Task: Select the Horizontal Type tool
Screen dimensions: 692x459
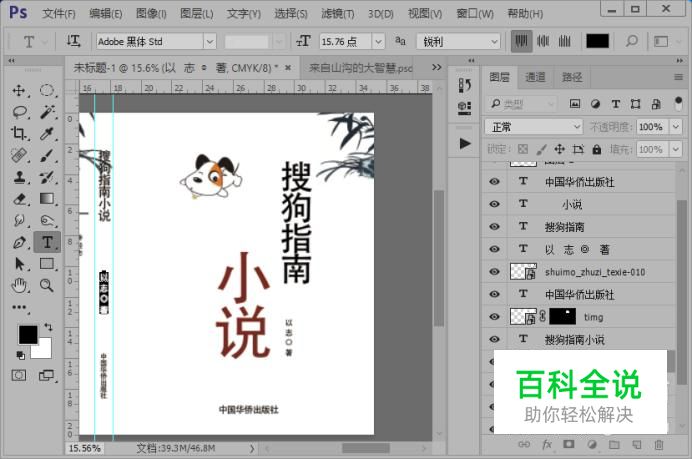Action: (47, 242)
